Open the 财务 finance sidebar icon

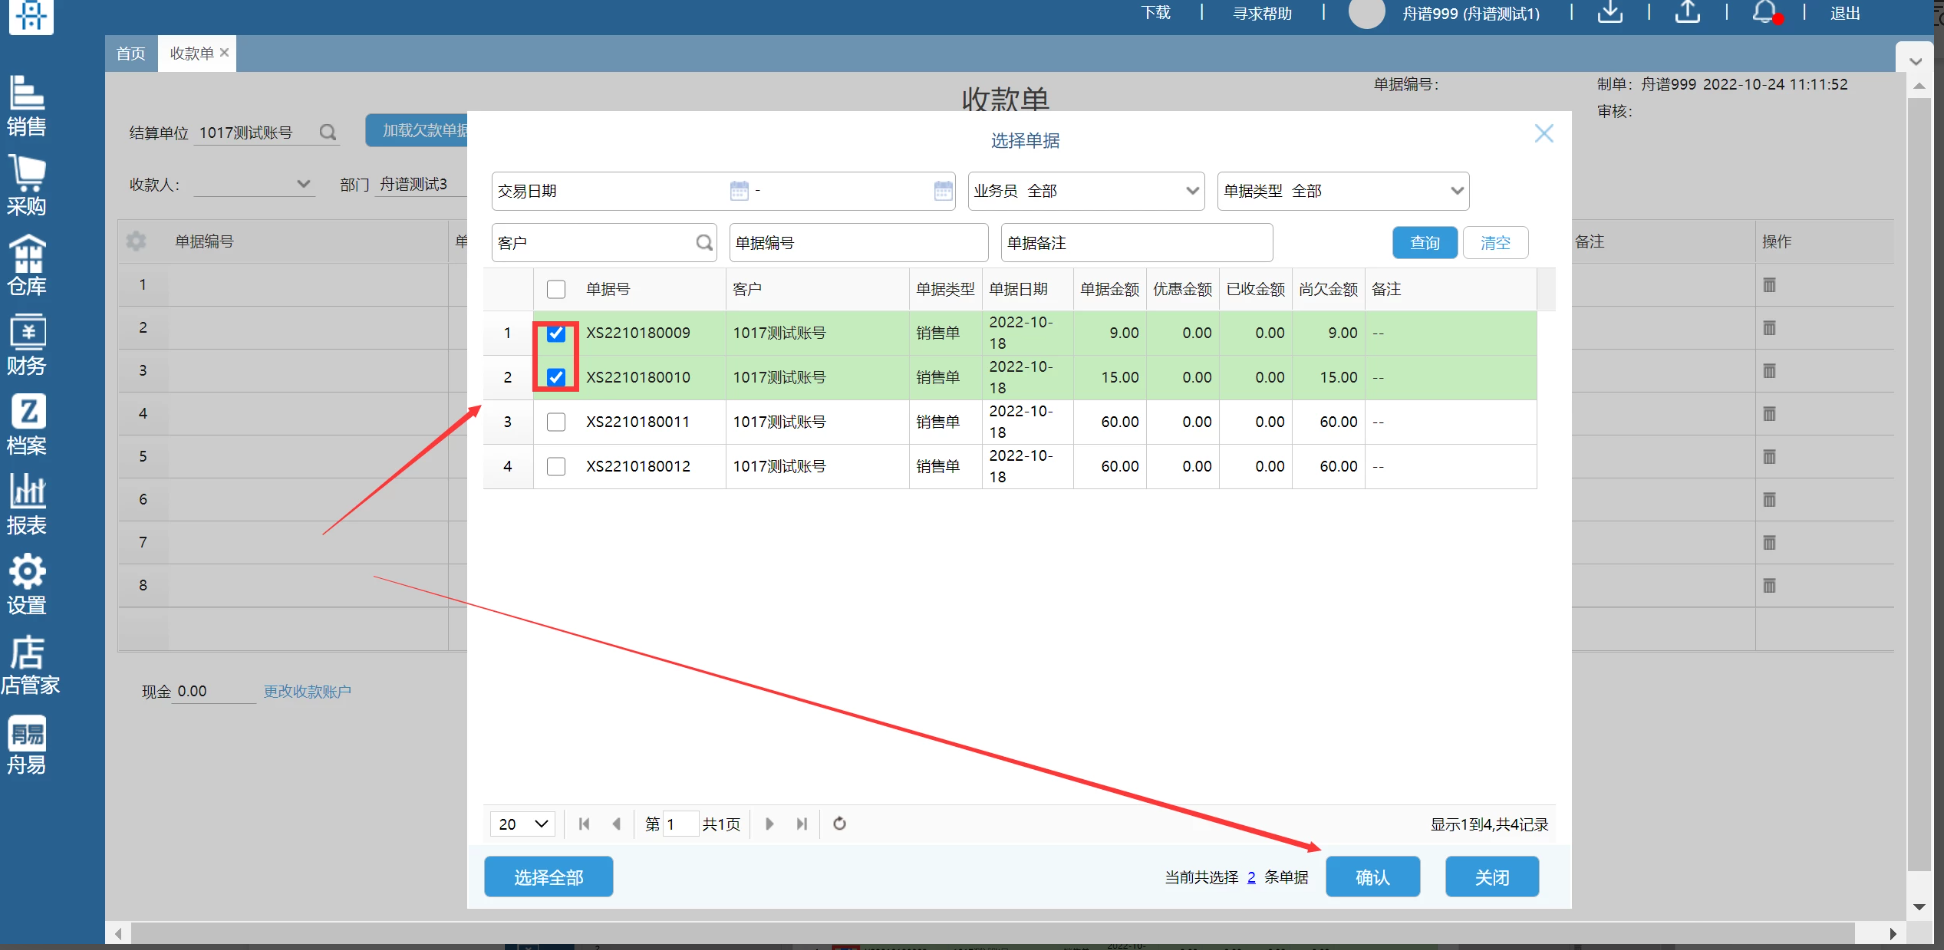tap(27, 345)
